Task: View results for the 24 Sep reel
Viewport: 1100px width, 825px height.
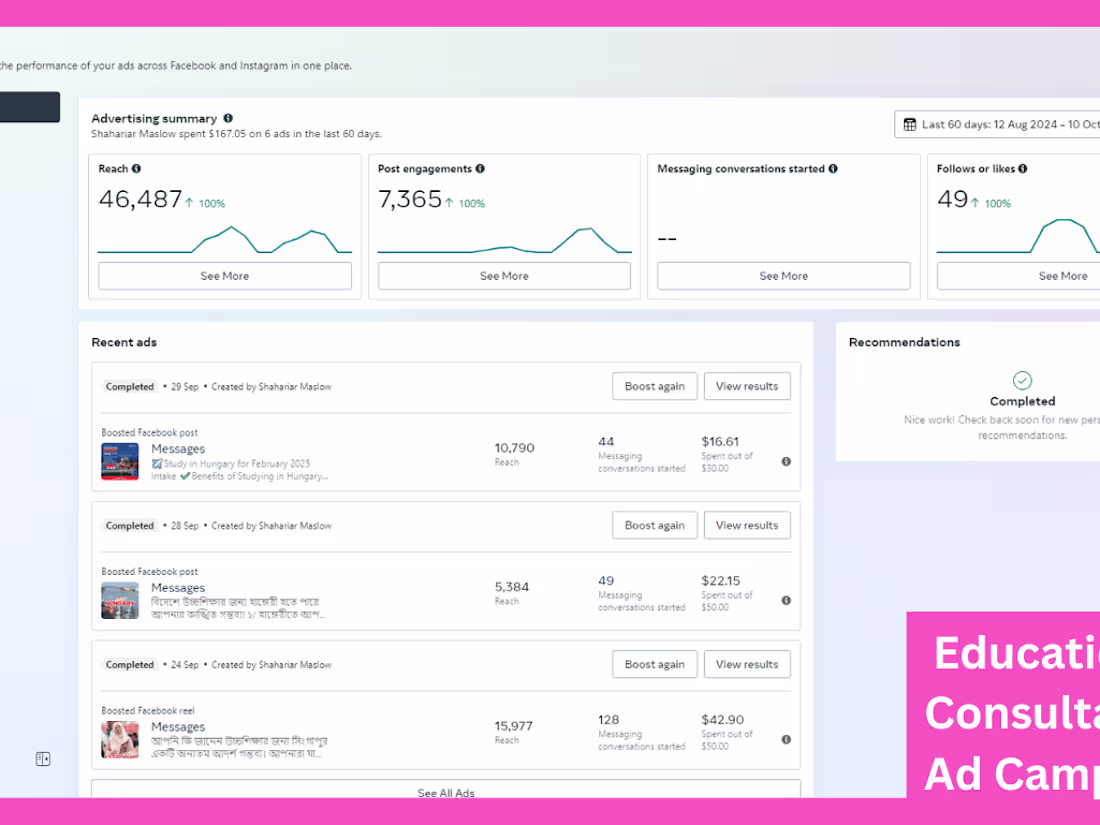Action: click(747, 664)
